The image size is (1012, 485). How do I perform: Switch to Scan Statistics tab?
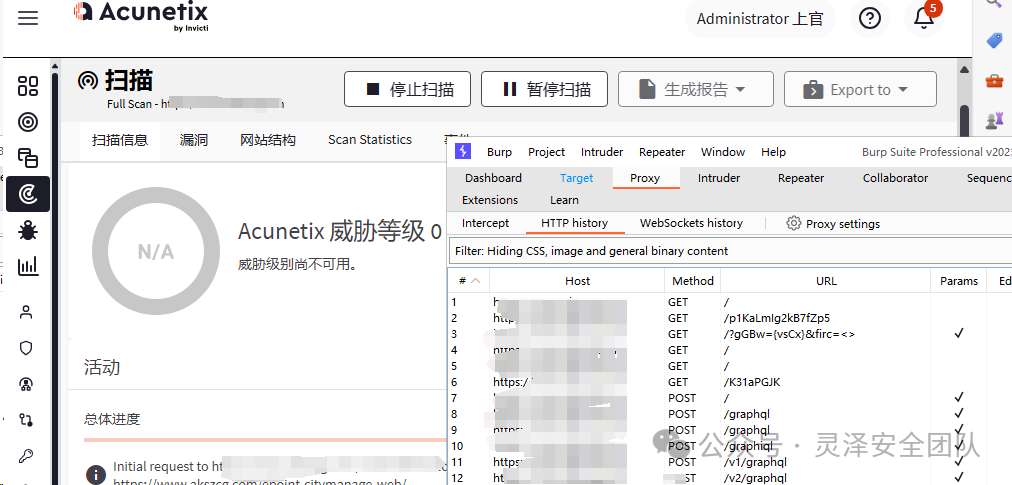[x=370, y=139]
